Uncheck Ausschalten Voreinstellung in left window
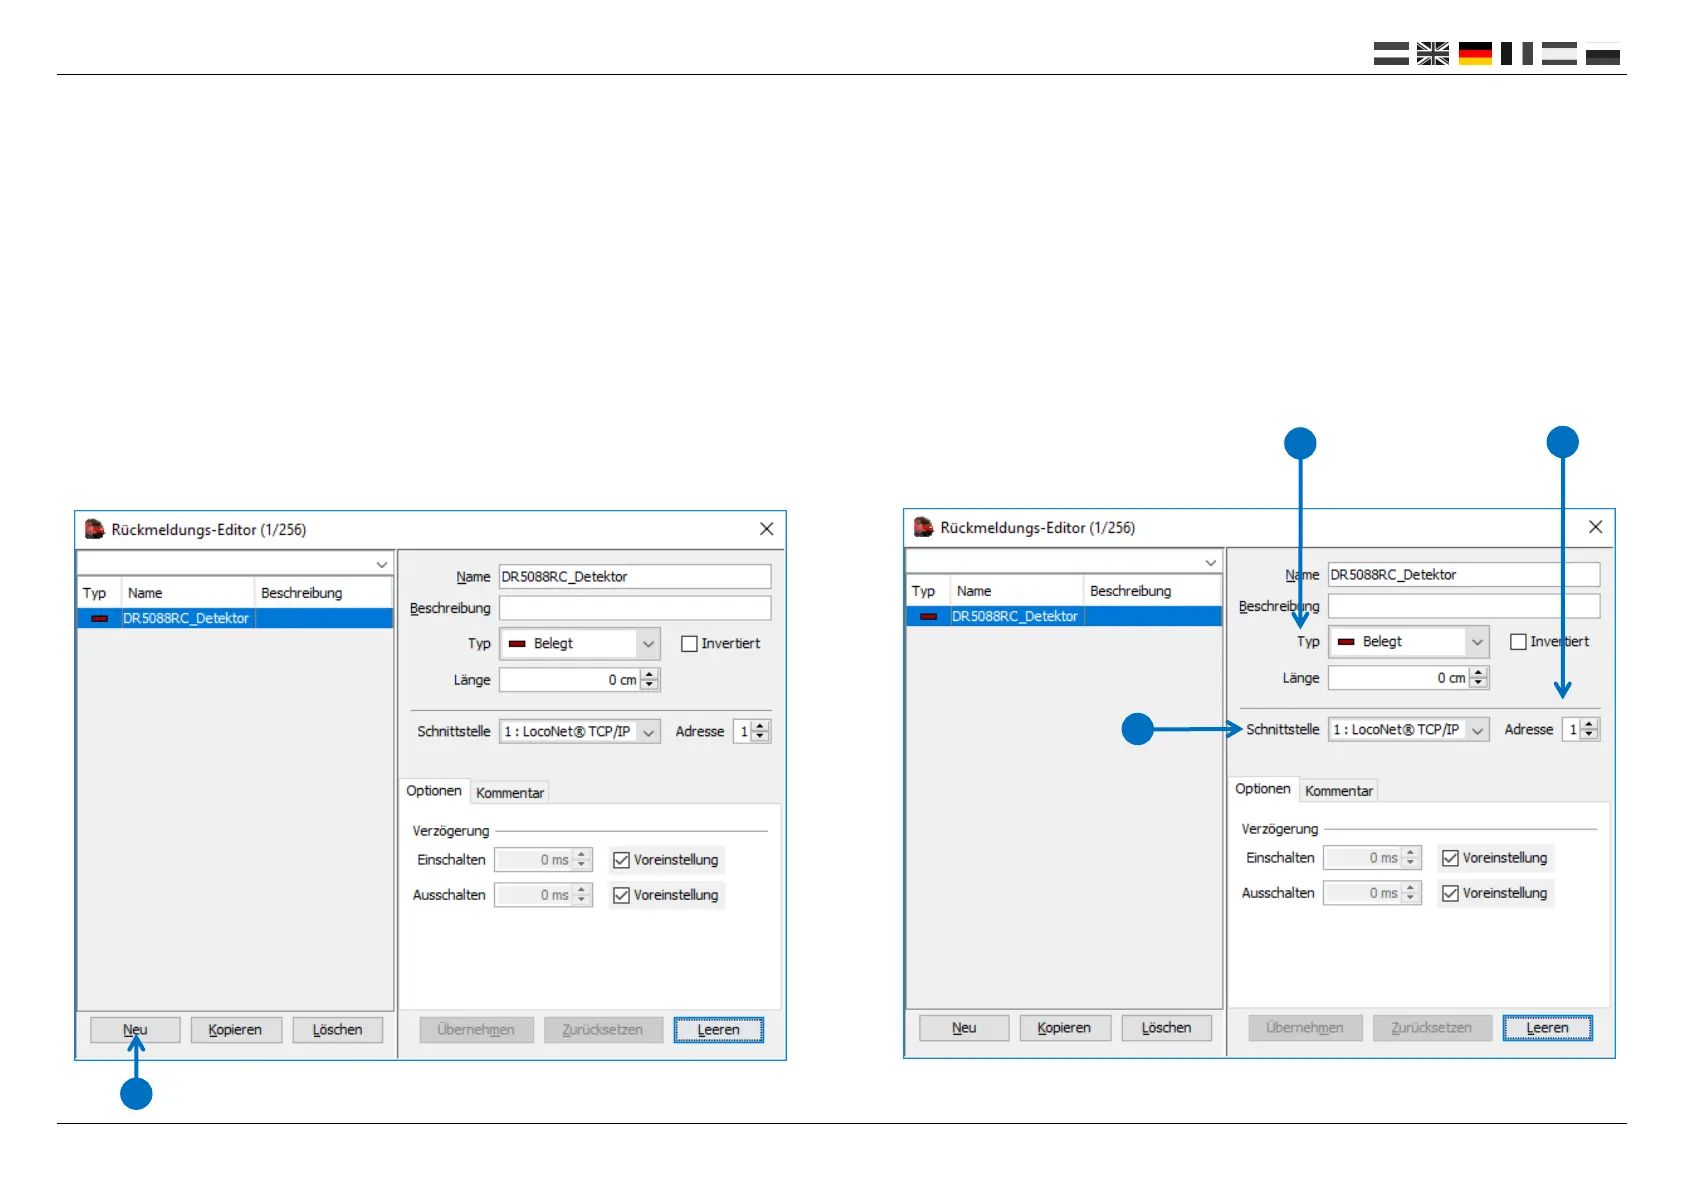The image size is (1684, 1191). (x=621, y=895)
